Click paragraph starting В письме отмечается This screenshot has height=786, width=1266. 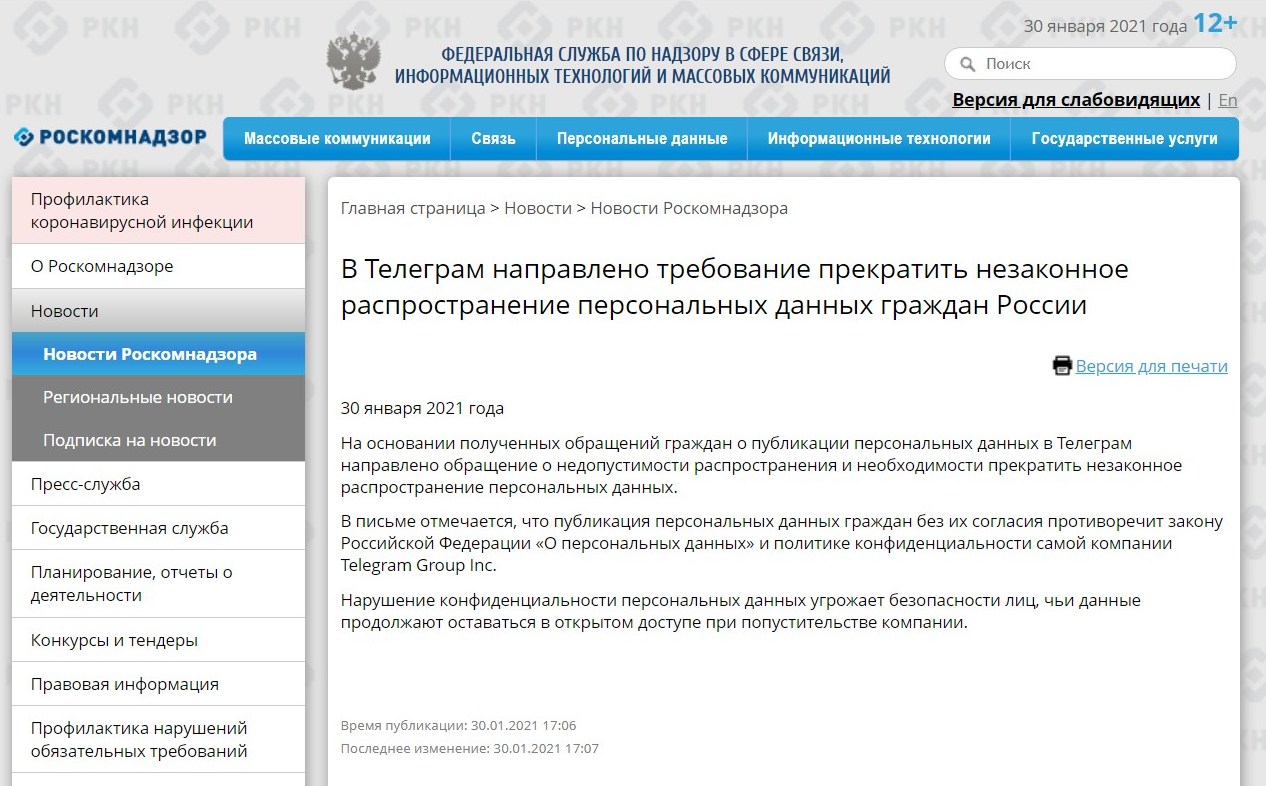point(782,543)
